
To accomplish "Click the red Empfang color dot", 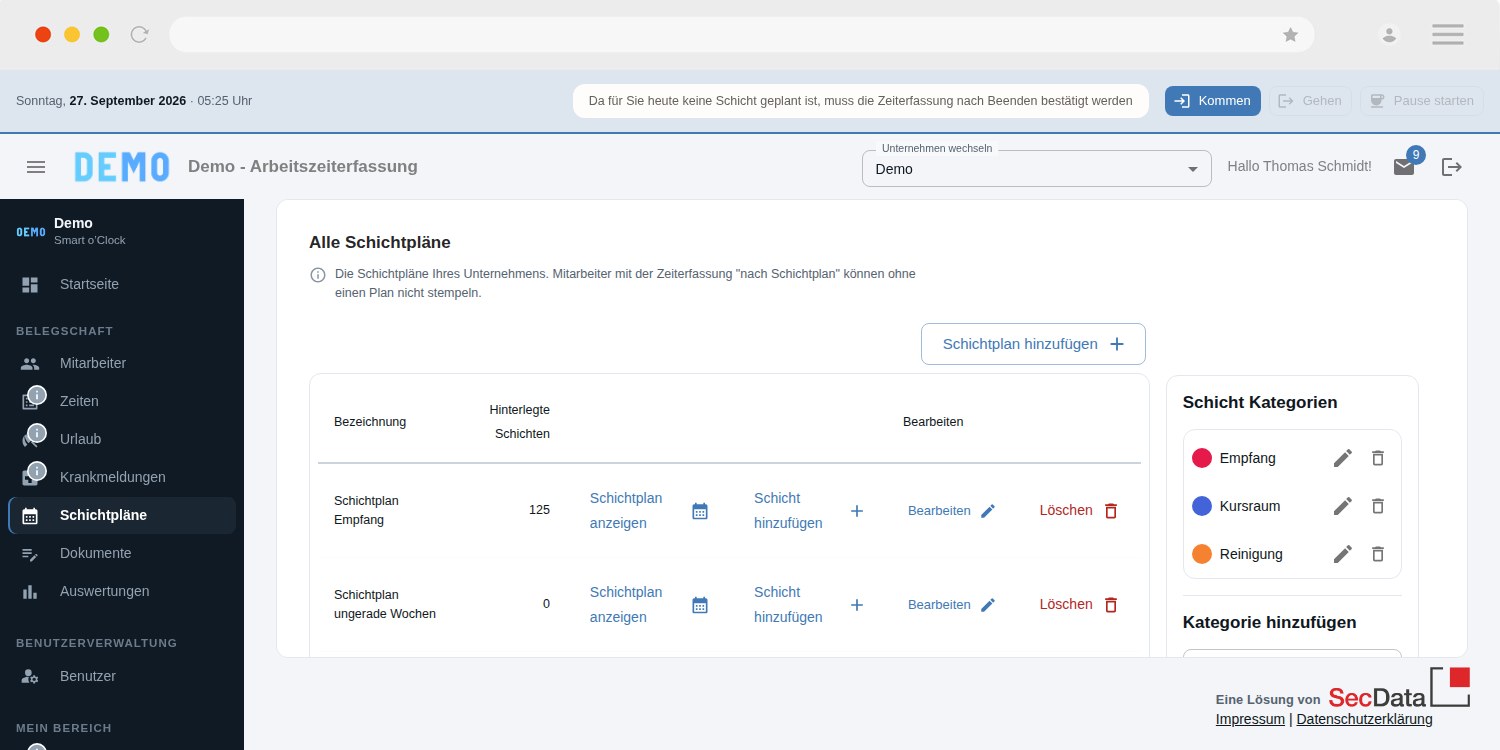I will (1202, 458).
